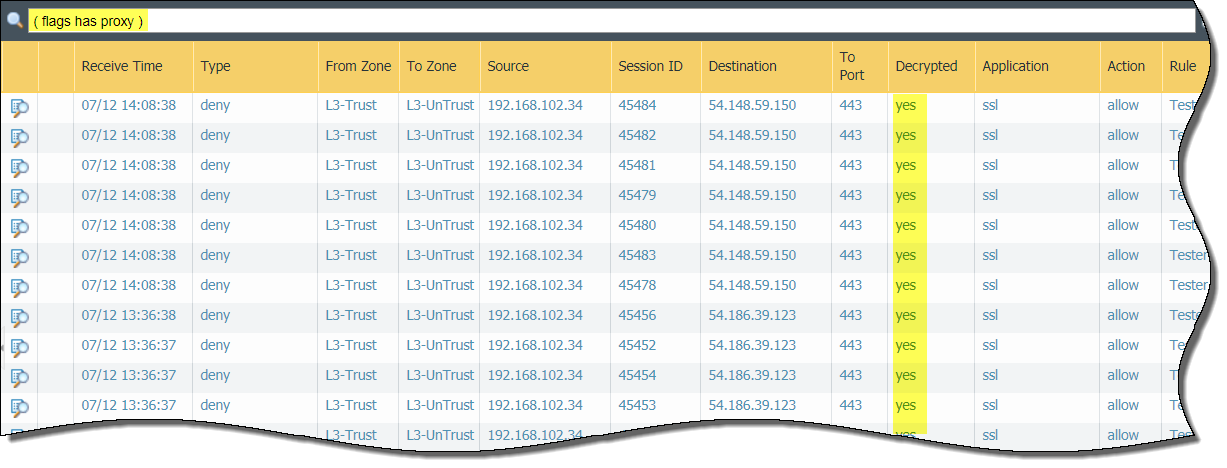Click session ID 45478 link
The width and height of the screenshot is (1227, 468).
(637, 285)
